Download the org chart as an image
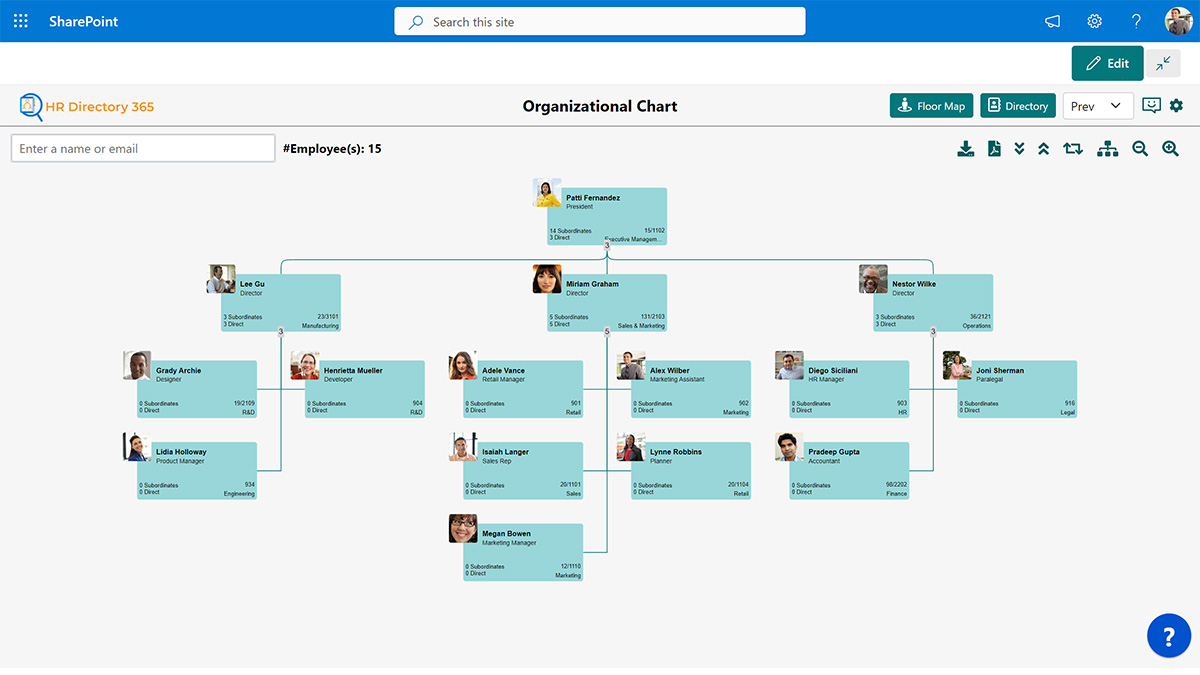Image resolution: width=1200 pixels, height=675 pixels. (x=965, y=148)
